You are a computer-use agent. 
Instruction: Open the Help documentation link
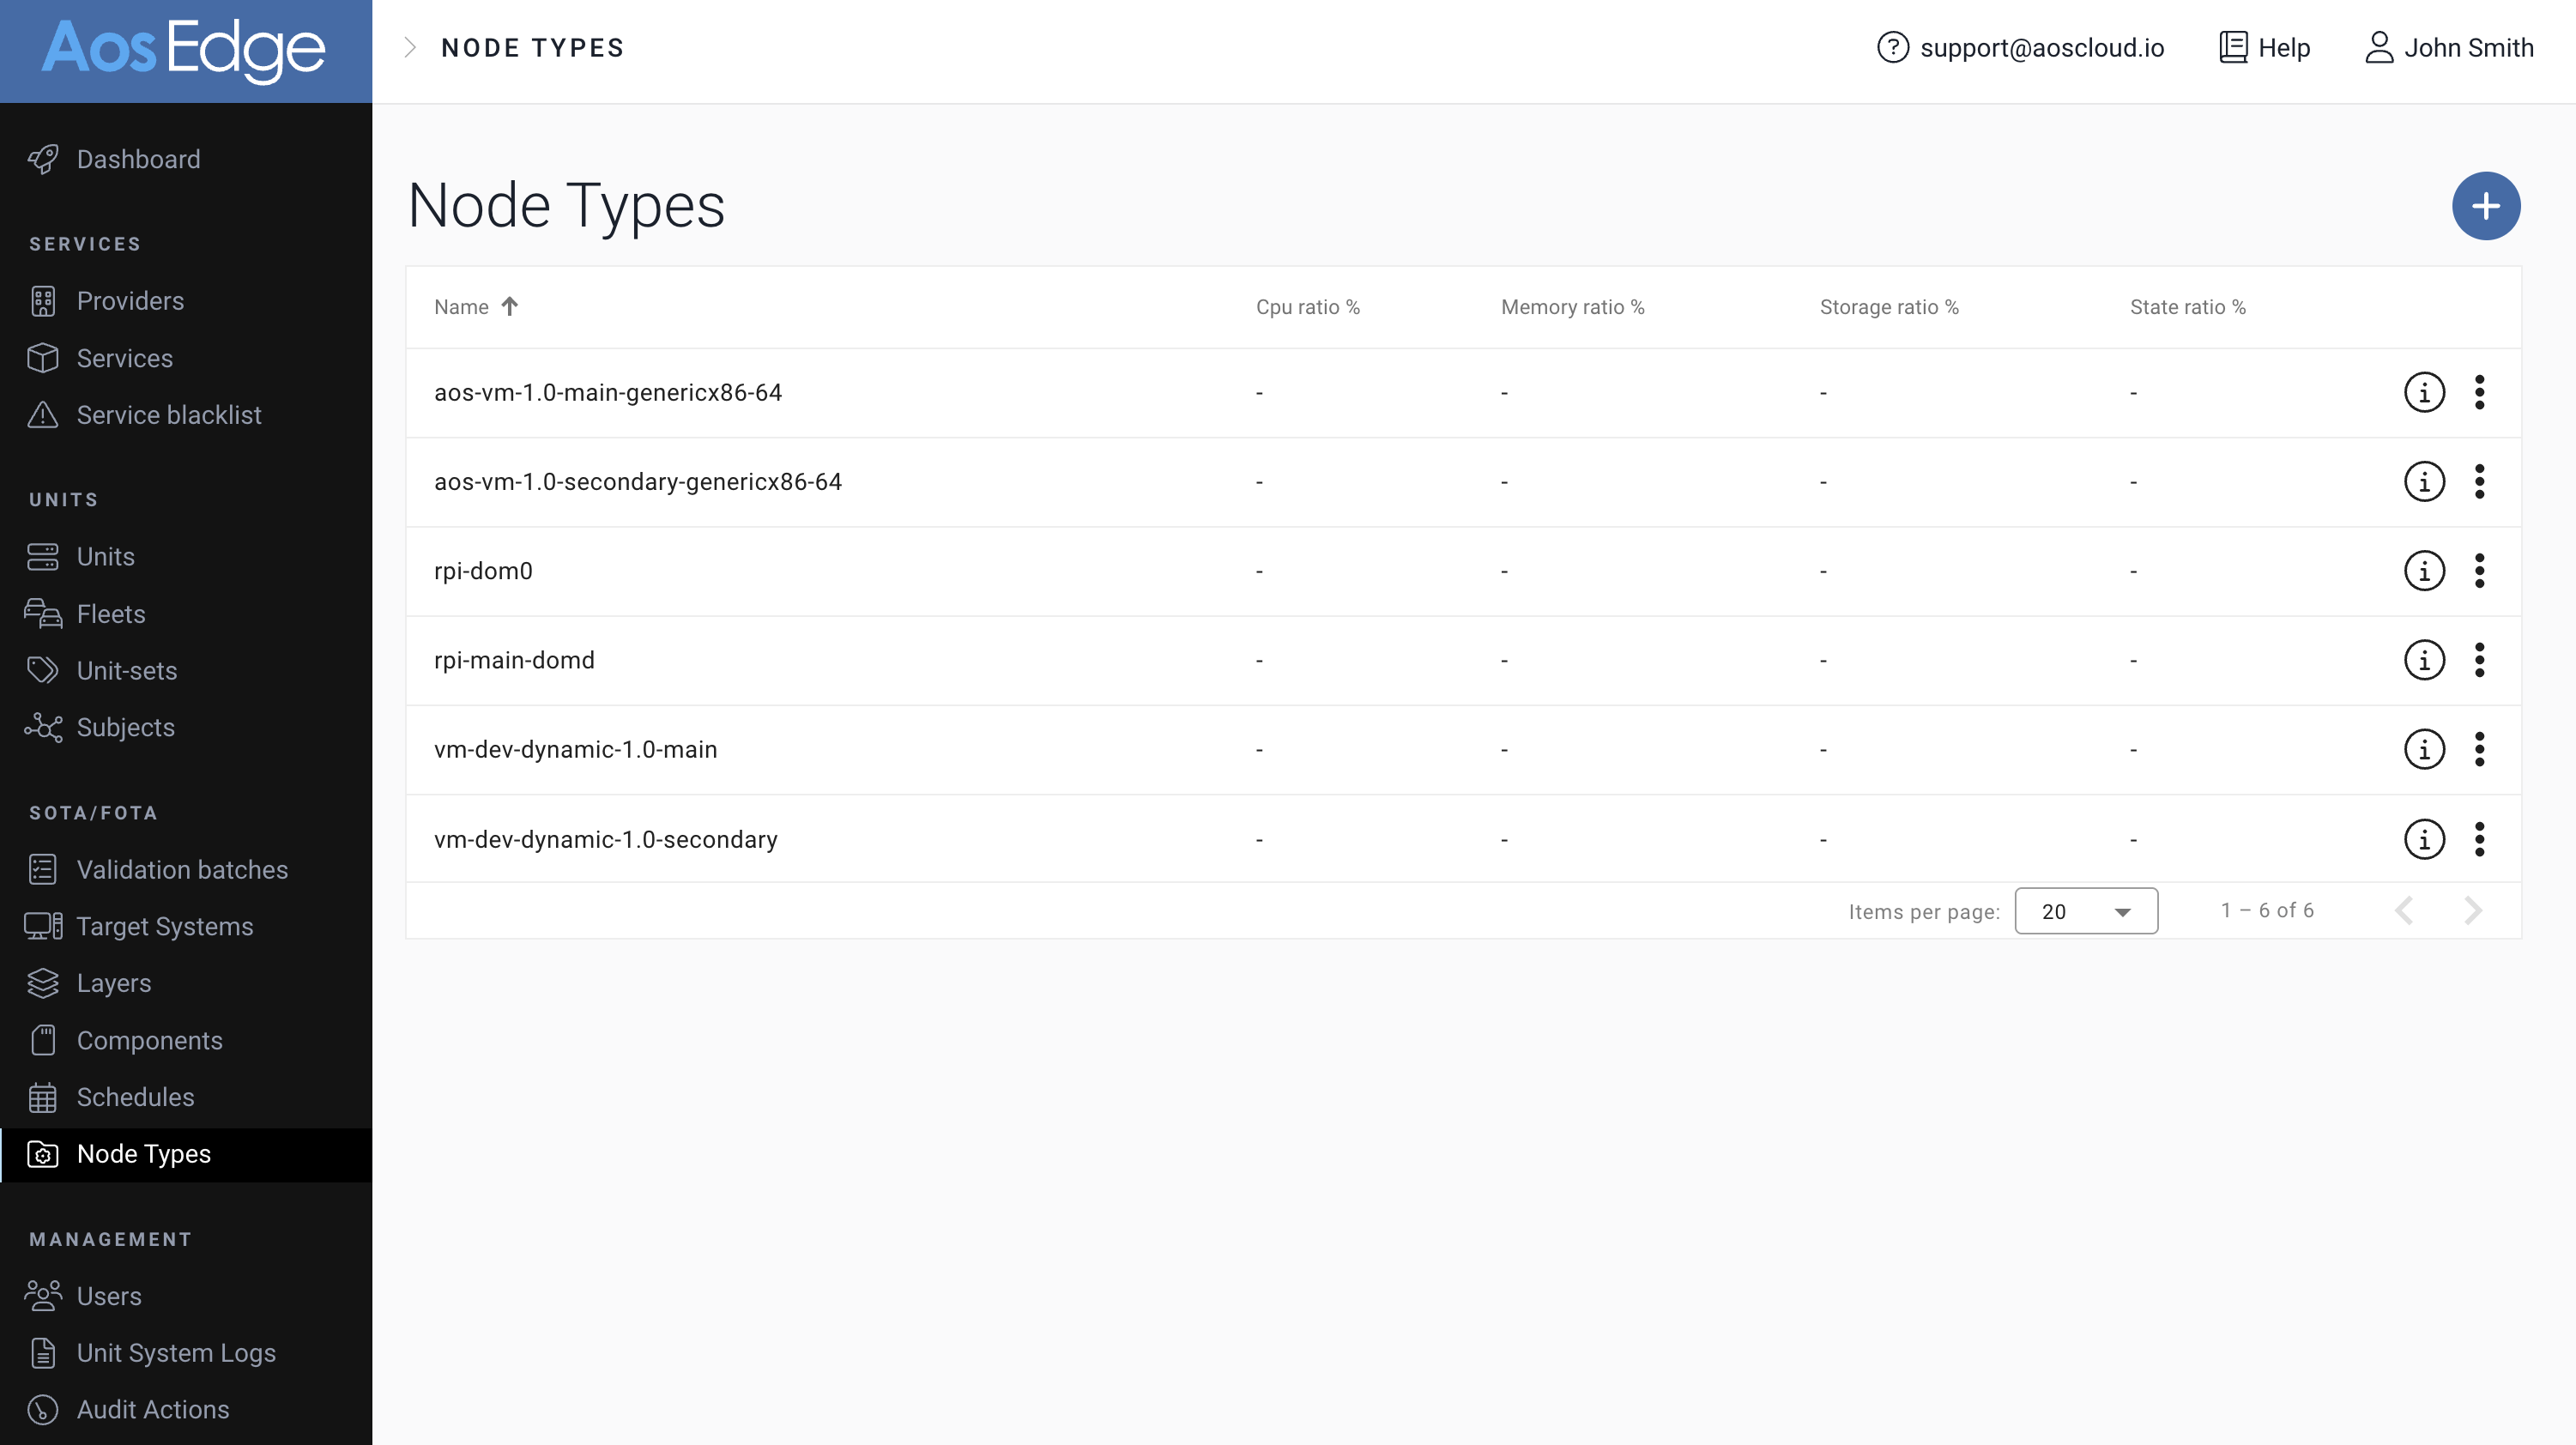tap(2265, 47)
